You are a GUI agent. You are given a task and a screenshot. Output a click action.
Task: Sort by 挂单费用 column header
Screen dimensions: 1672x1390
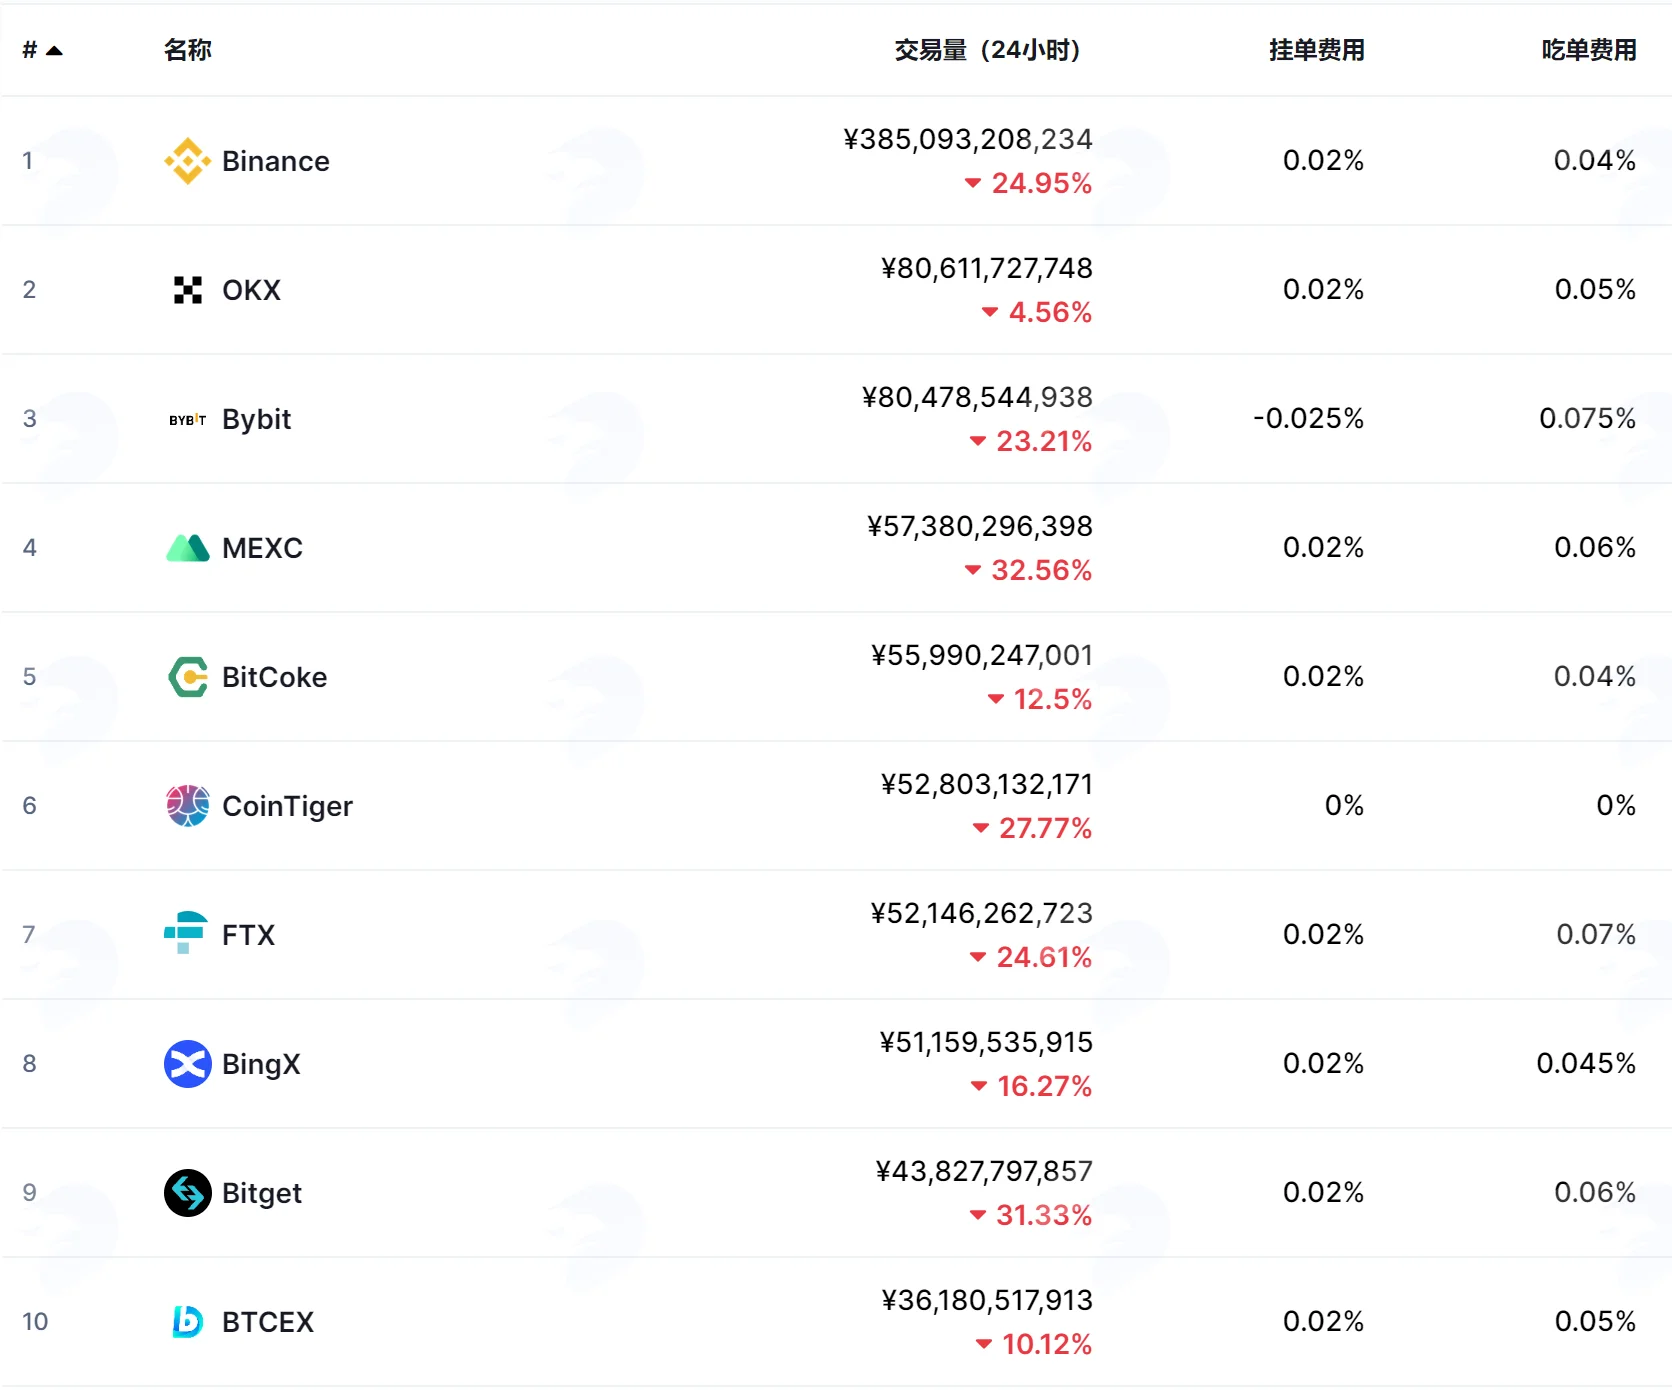point(1316,50)
